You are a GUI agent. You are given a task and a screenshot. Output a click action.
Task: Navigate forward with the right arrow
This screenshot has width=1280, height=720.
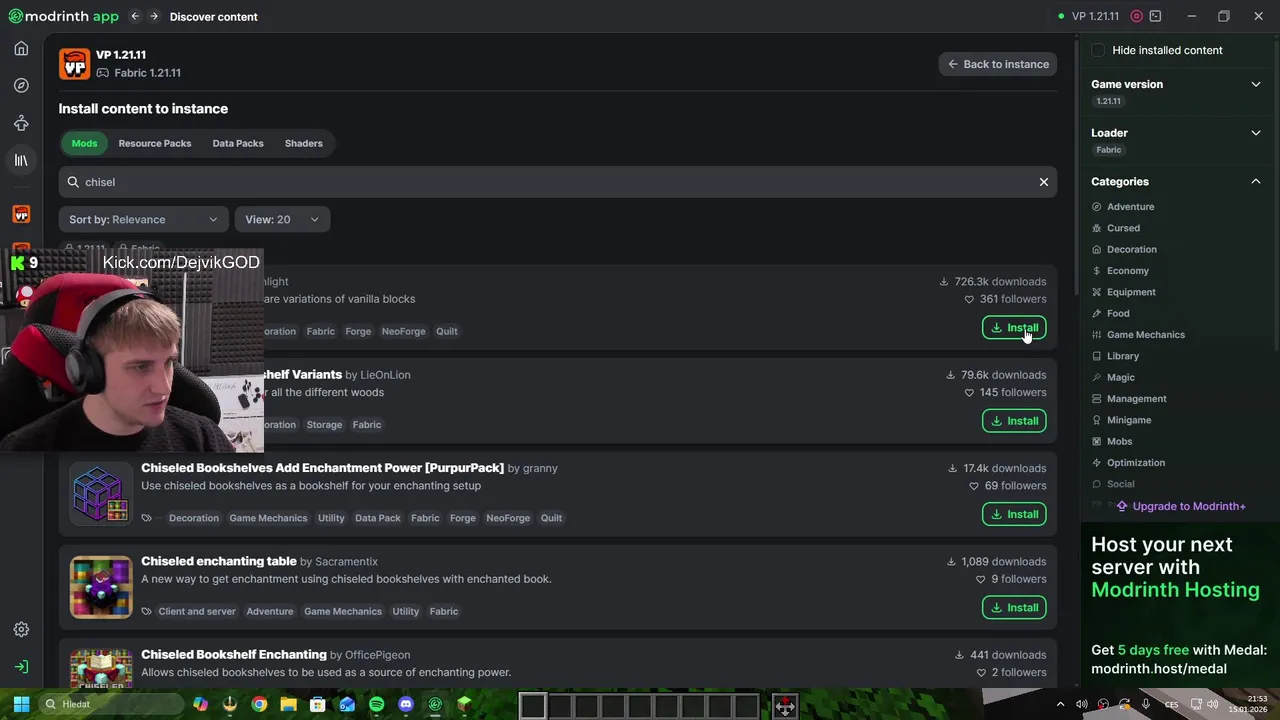154,16
